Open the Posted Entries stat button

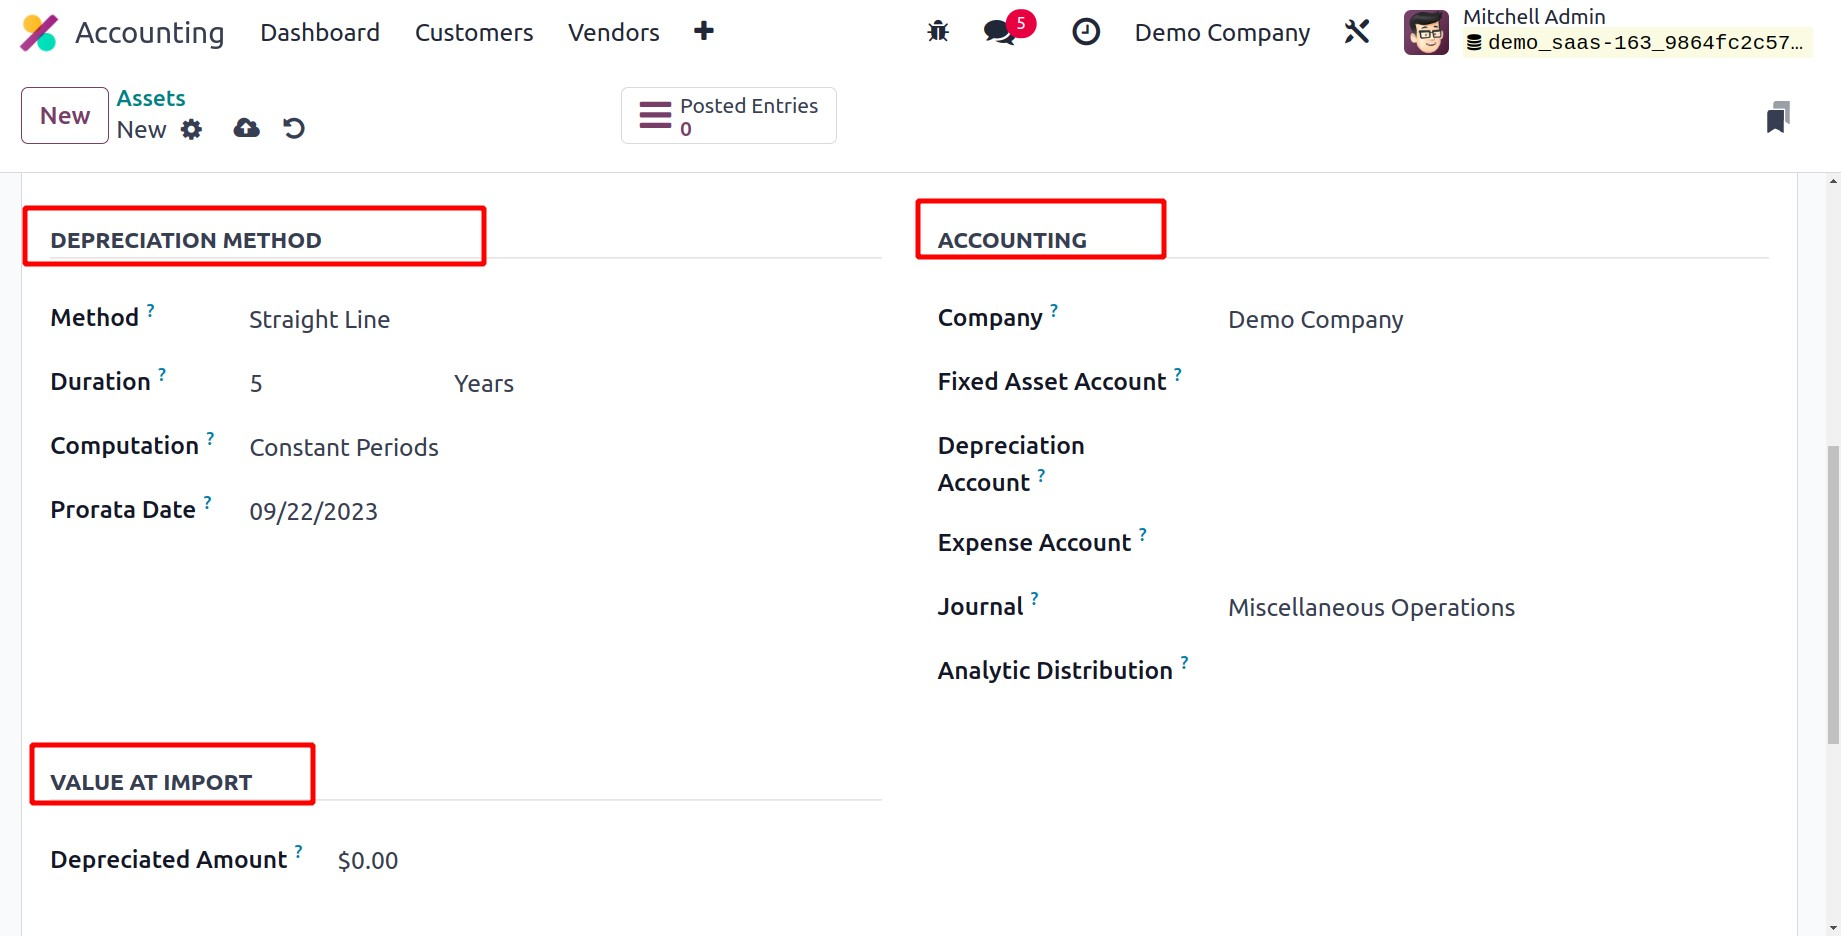coord(729,116)
